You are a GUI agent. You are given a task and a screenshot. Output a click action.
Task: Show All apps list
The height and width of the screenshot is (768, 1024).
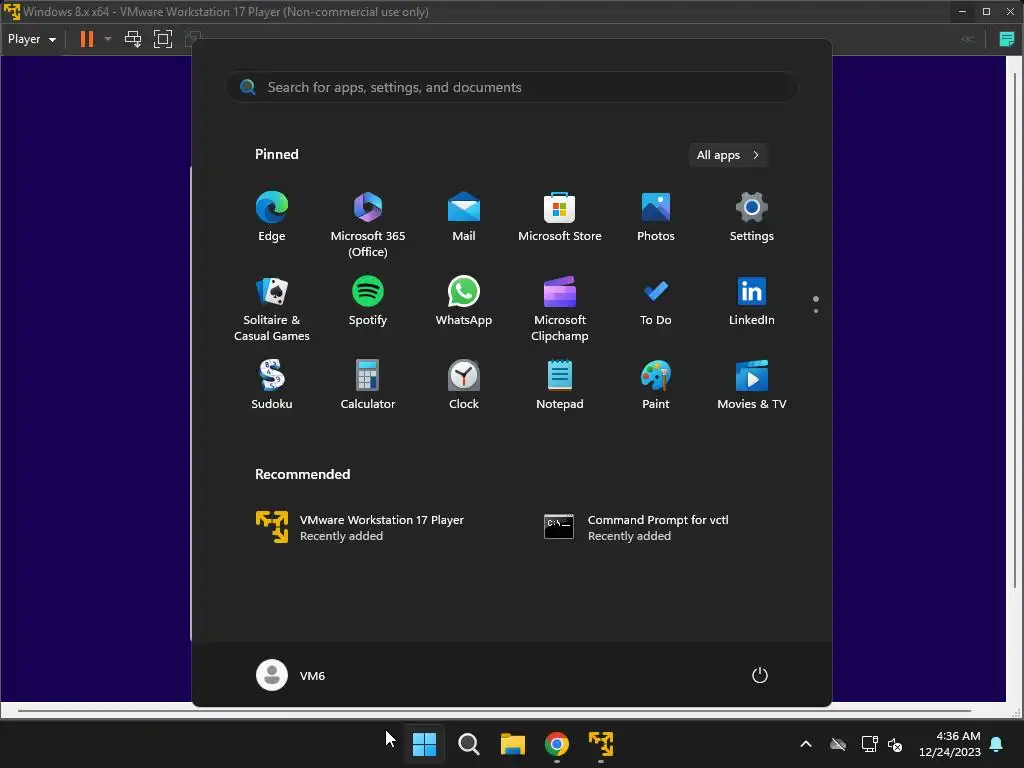click(x=728, y=155)
